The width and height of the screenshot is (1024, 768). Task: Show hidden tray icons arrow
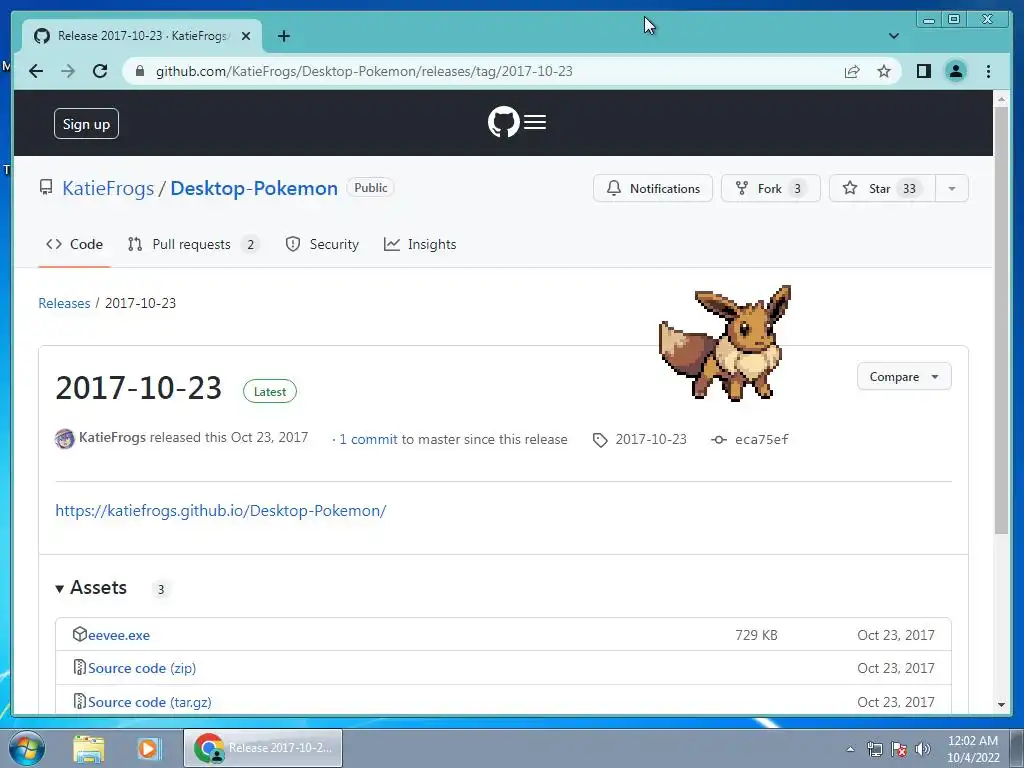(x=850, y=749)
